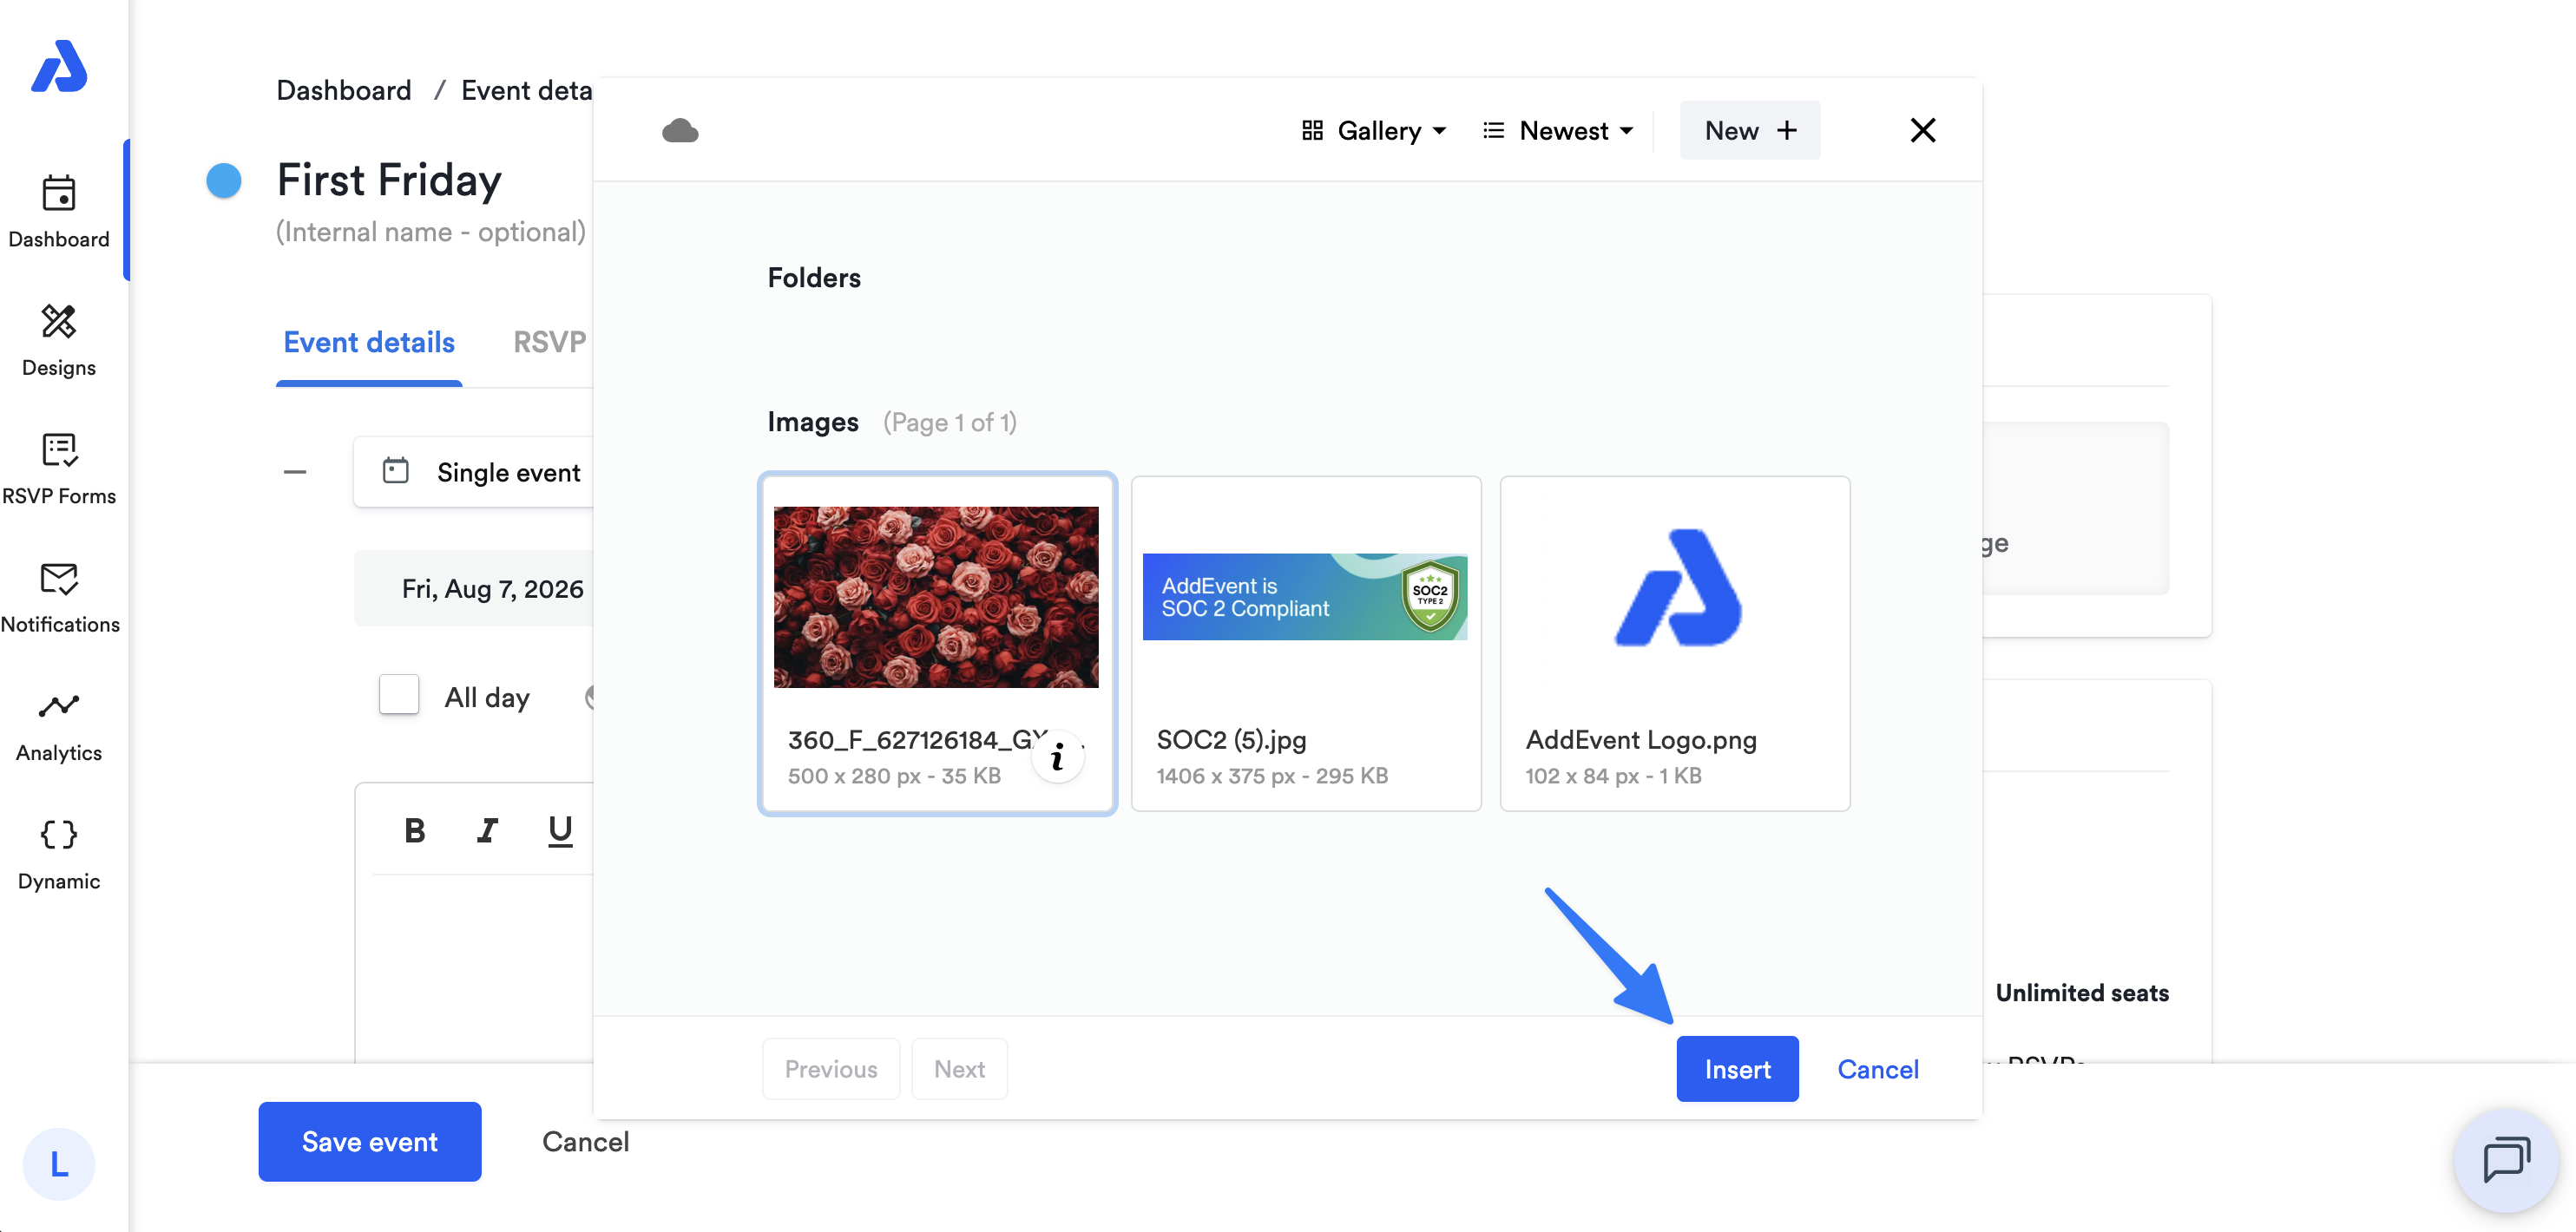
Task: Save the event
Action: (370, 1142)
